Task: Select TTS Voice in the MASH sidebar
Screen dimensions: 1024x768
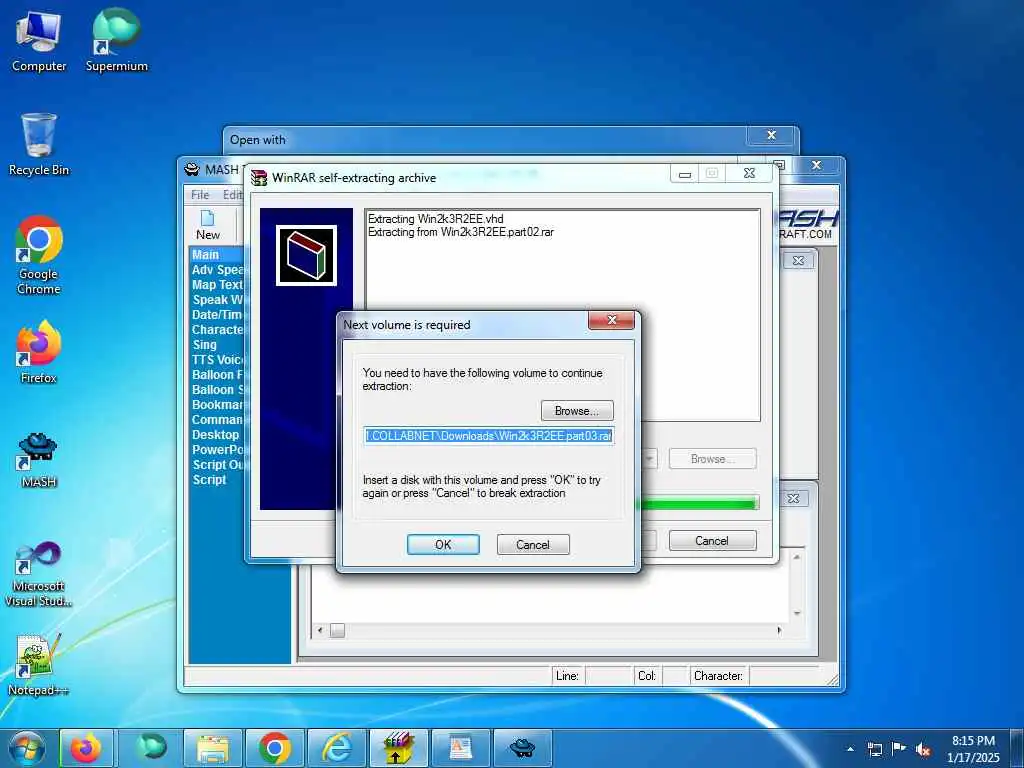Action: tap(217, 360)
